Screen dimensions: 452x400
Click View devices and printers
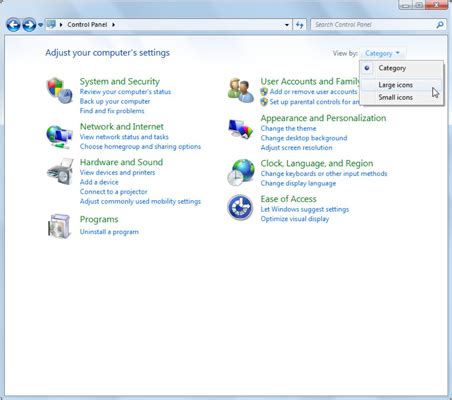point(117,173)
